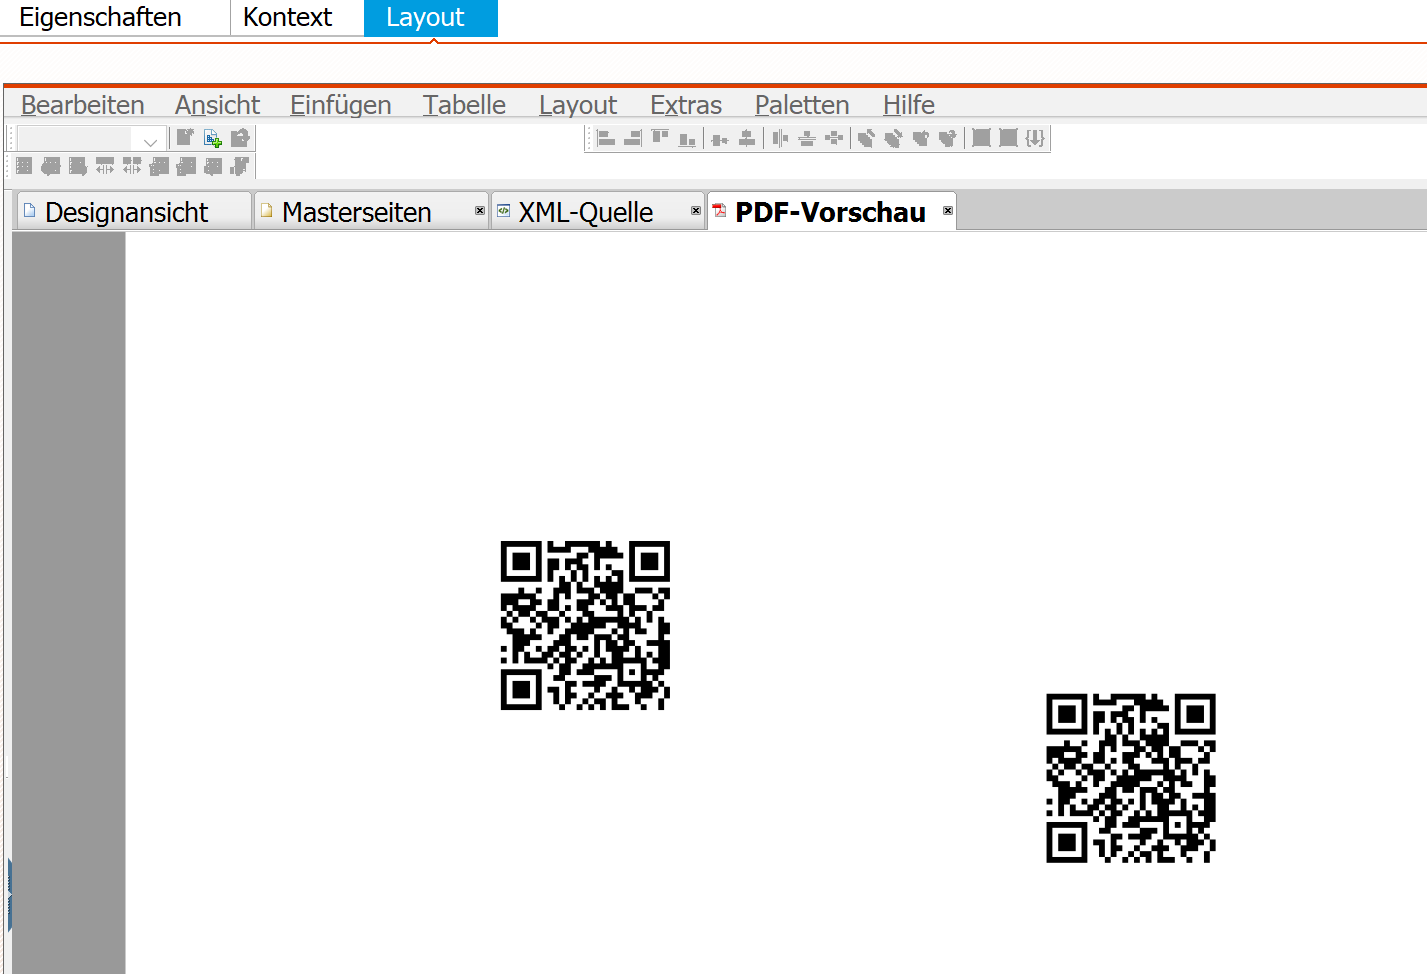The image size is (1427, 974).
Task: Click the new-item icon with star
Action: click(185, 138)
